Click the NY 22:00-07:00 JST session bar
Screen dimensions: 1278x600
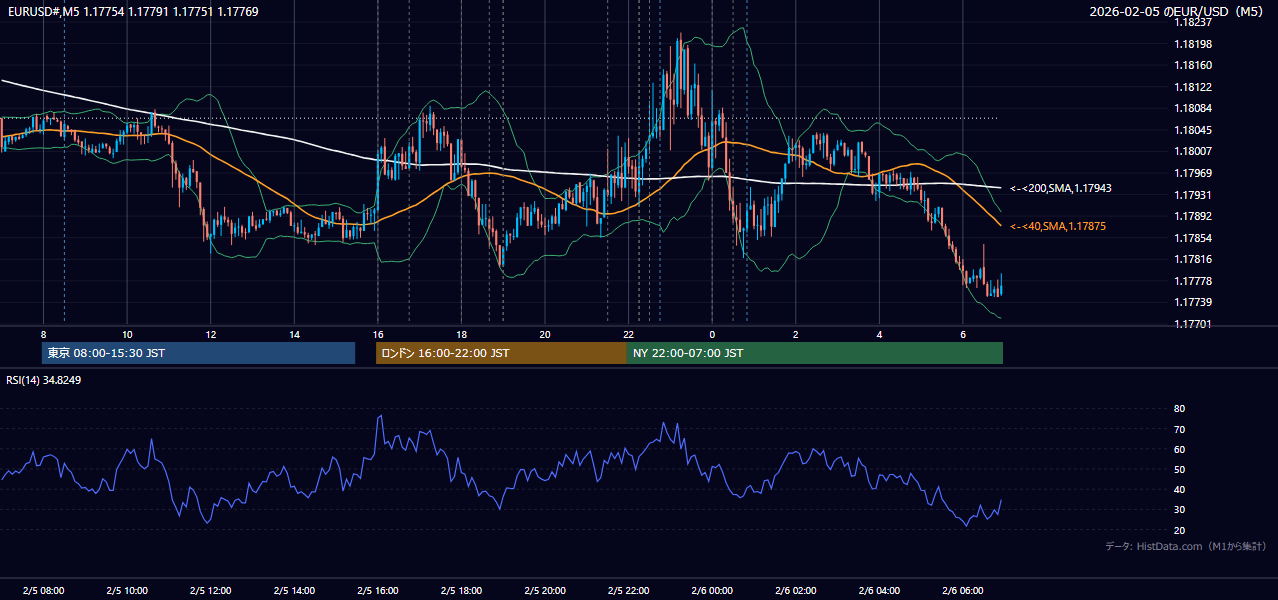815,353
